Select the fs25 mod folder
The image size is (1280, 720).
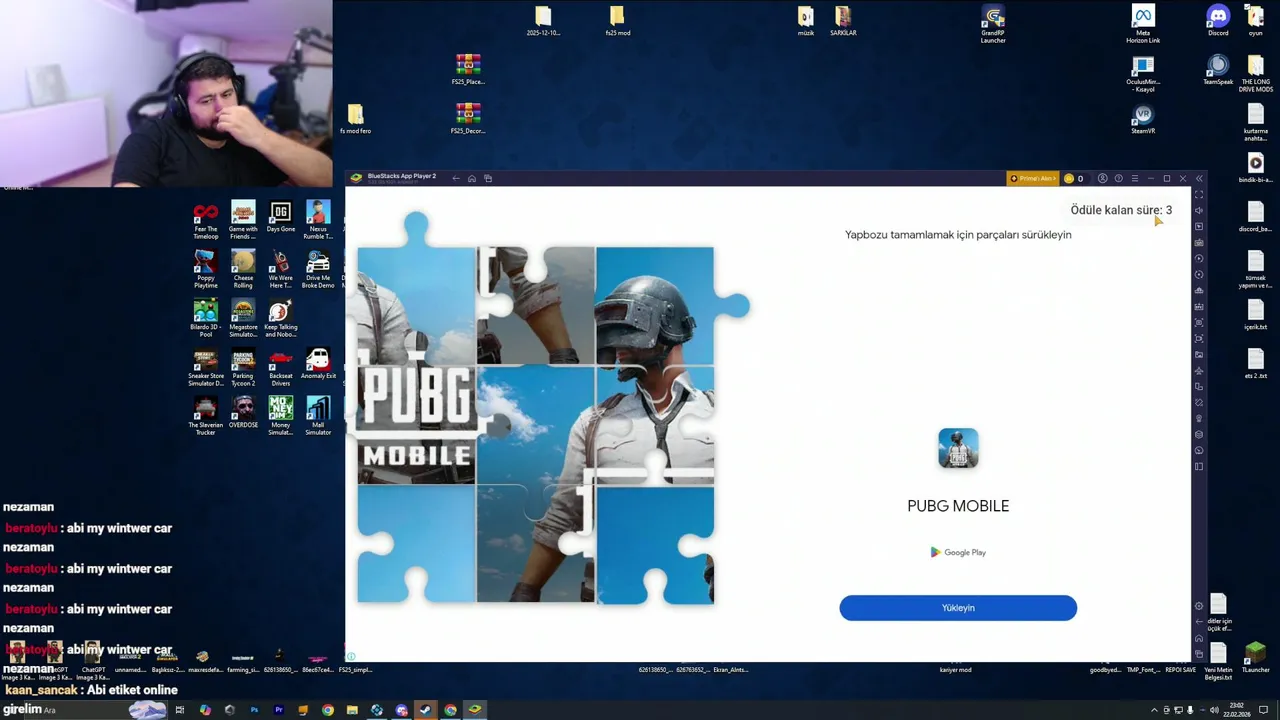(x=617, y=21)
